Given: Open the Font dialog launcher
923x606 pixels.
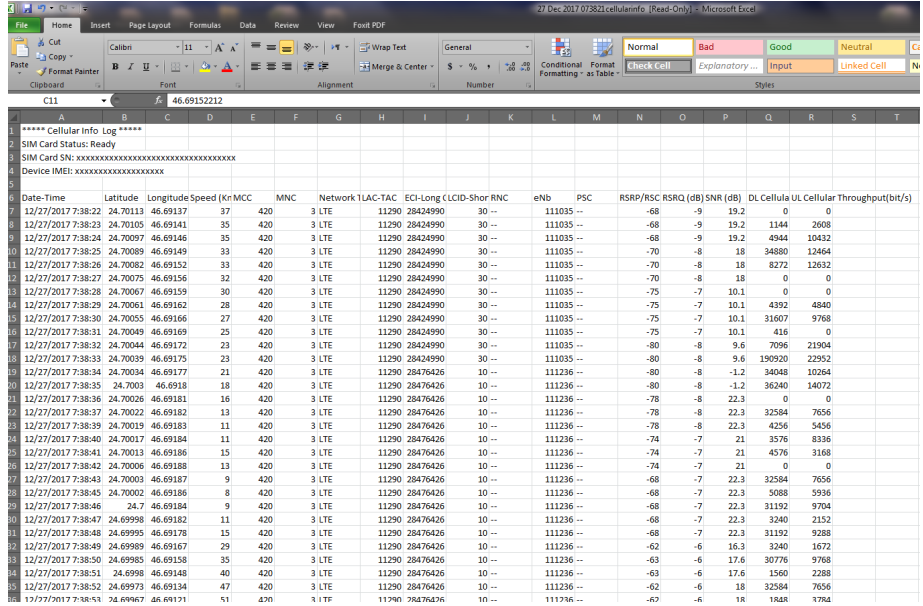Looking at the screenshot, I should pos(238,85).
